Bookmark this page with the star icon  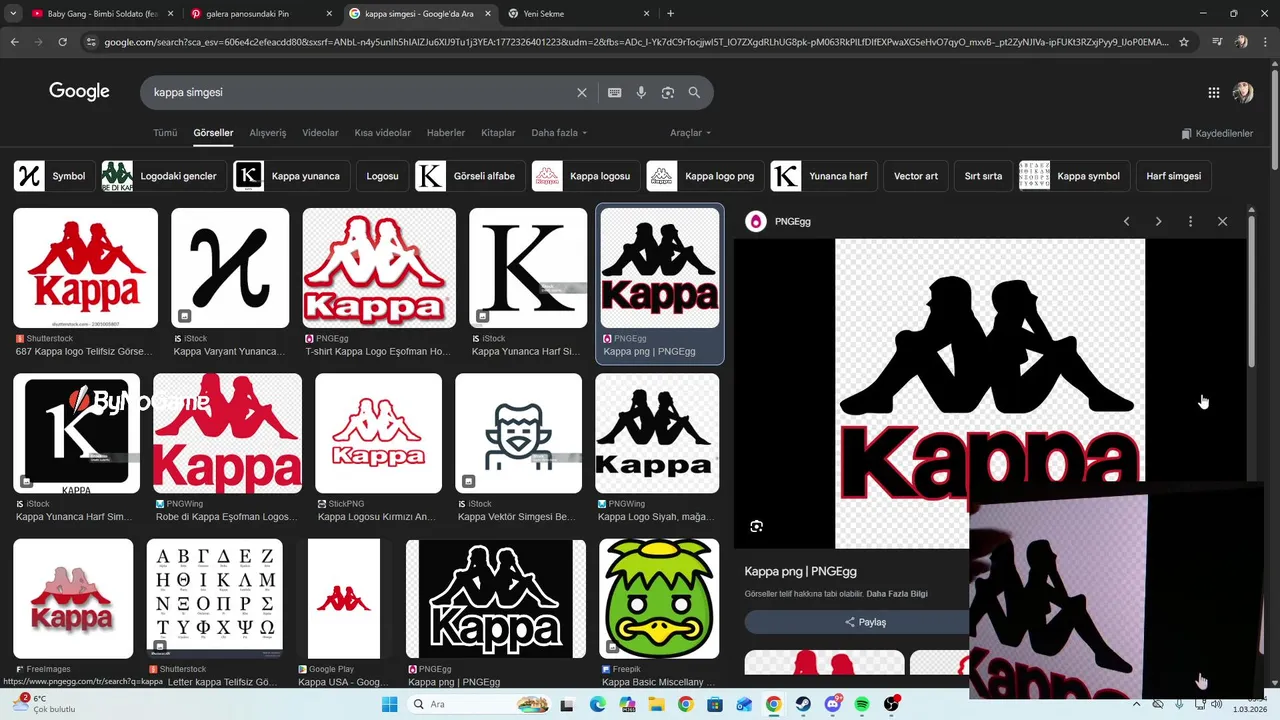coord(1184,42)
